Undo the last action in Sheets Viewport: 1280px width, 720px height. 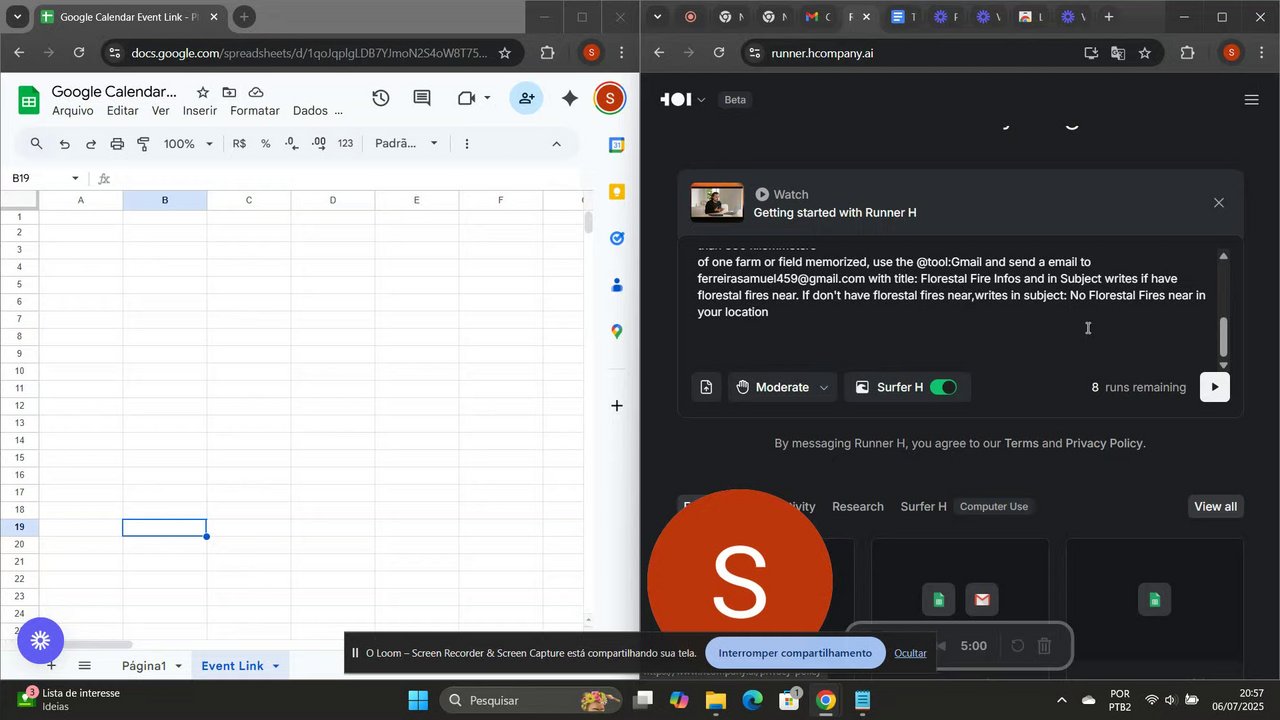coord(65,144)
